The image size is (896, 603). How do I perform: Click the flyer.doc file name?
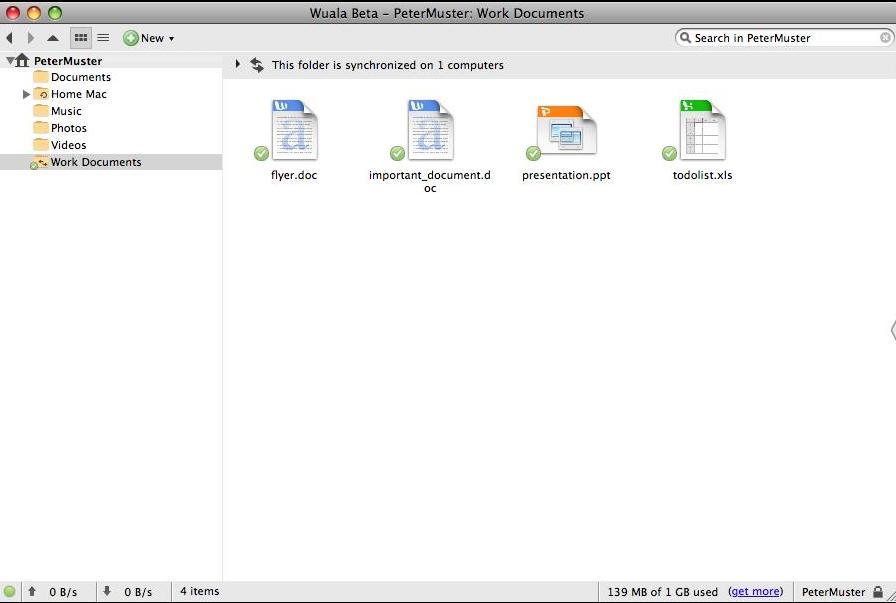294,175
